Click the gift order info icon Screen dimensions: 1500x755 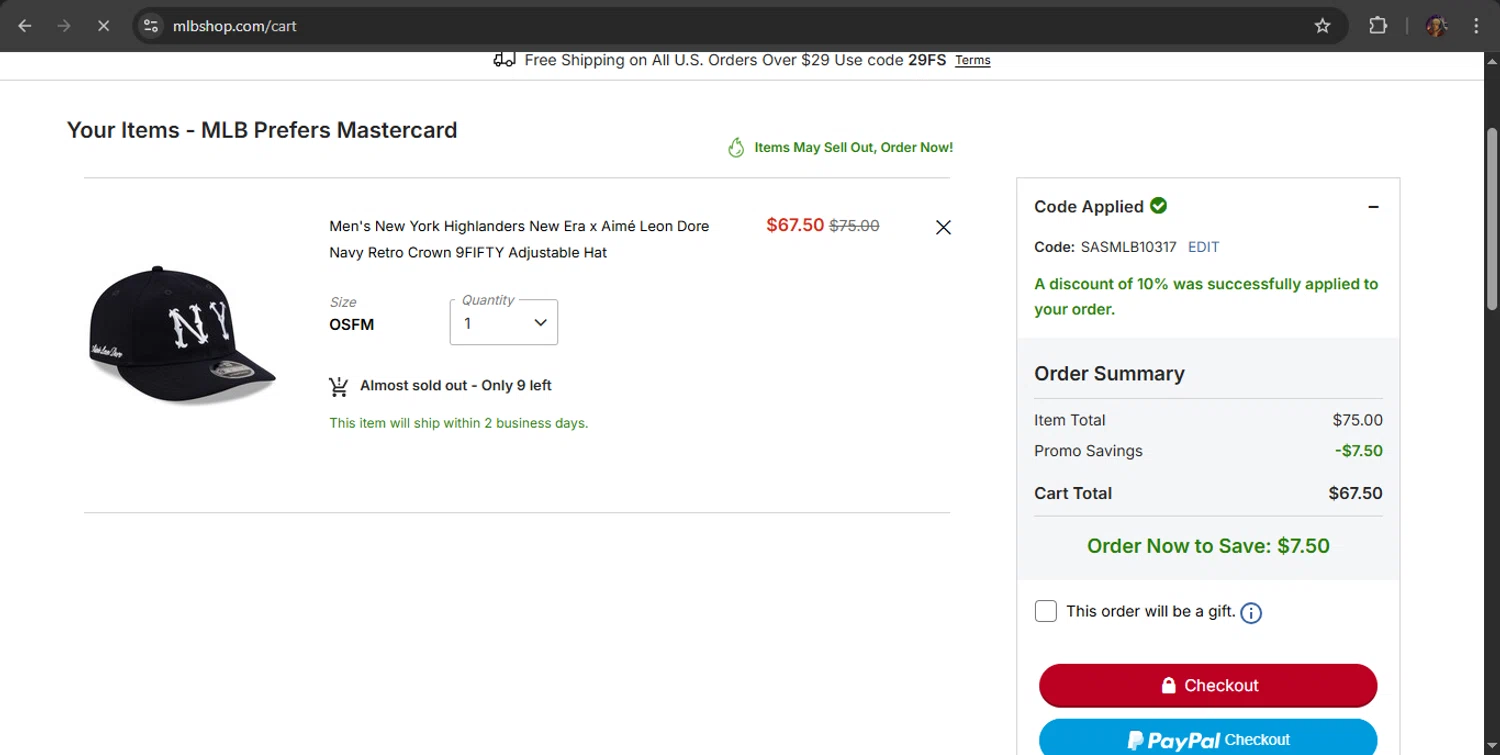[x=1251, y=613]
